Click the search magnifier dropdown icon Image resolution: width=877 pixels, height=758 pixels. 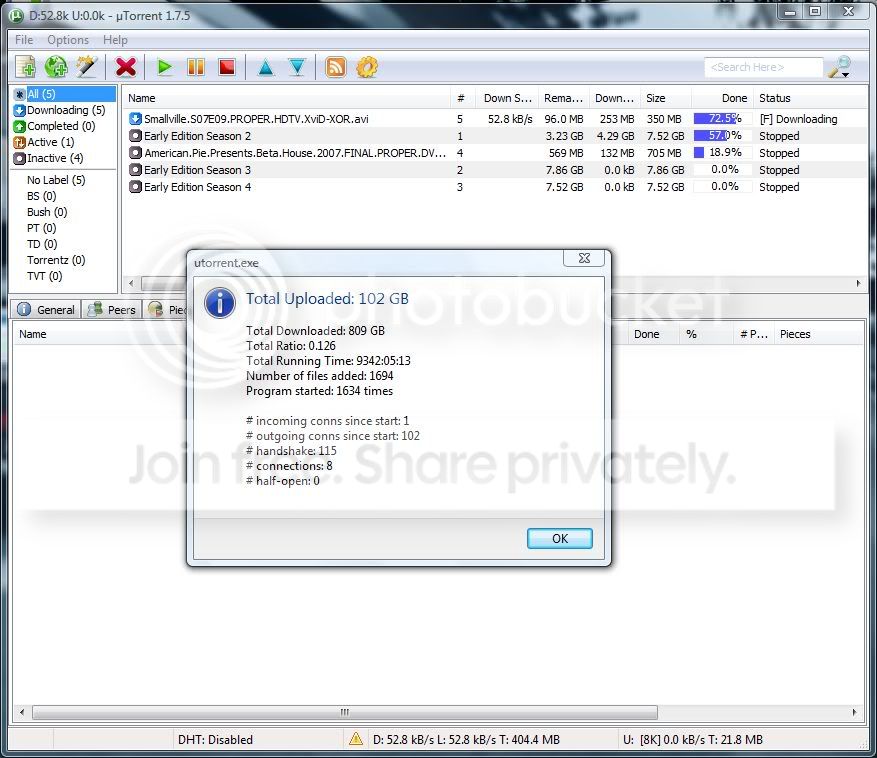pyautogui.click(x=840, y=67)
